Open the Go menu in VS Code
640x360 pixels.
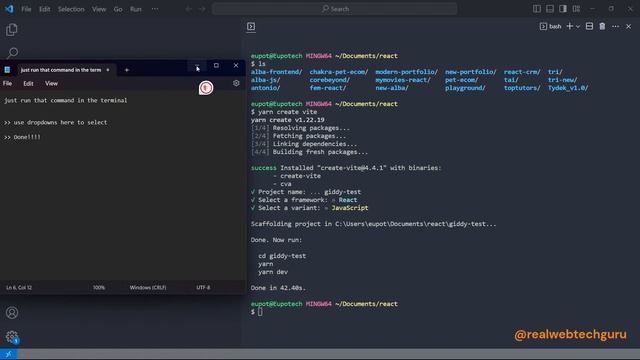coord(118,9)
